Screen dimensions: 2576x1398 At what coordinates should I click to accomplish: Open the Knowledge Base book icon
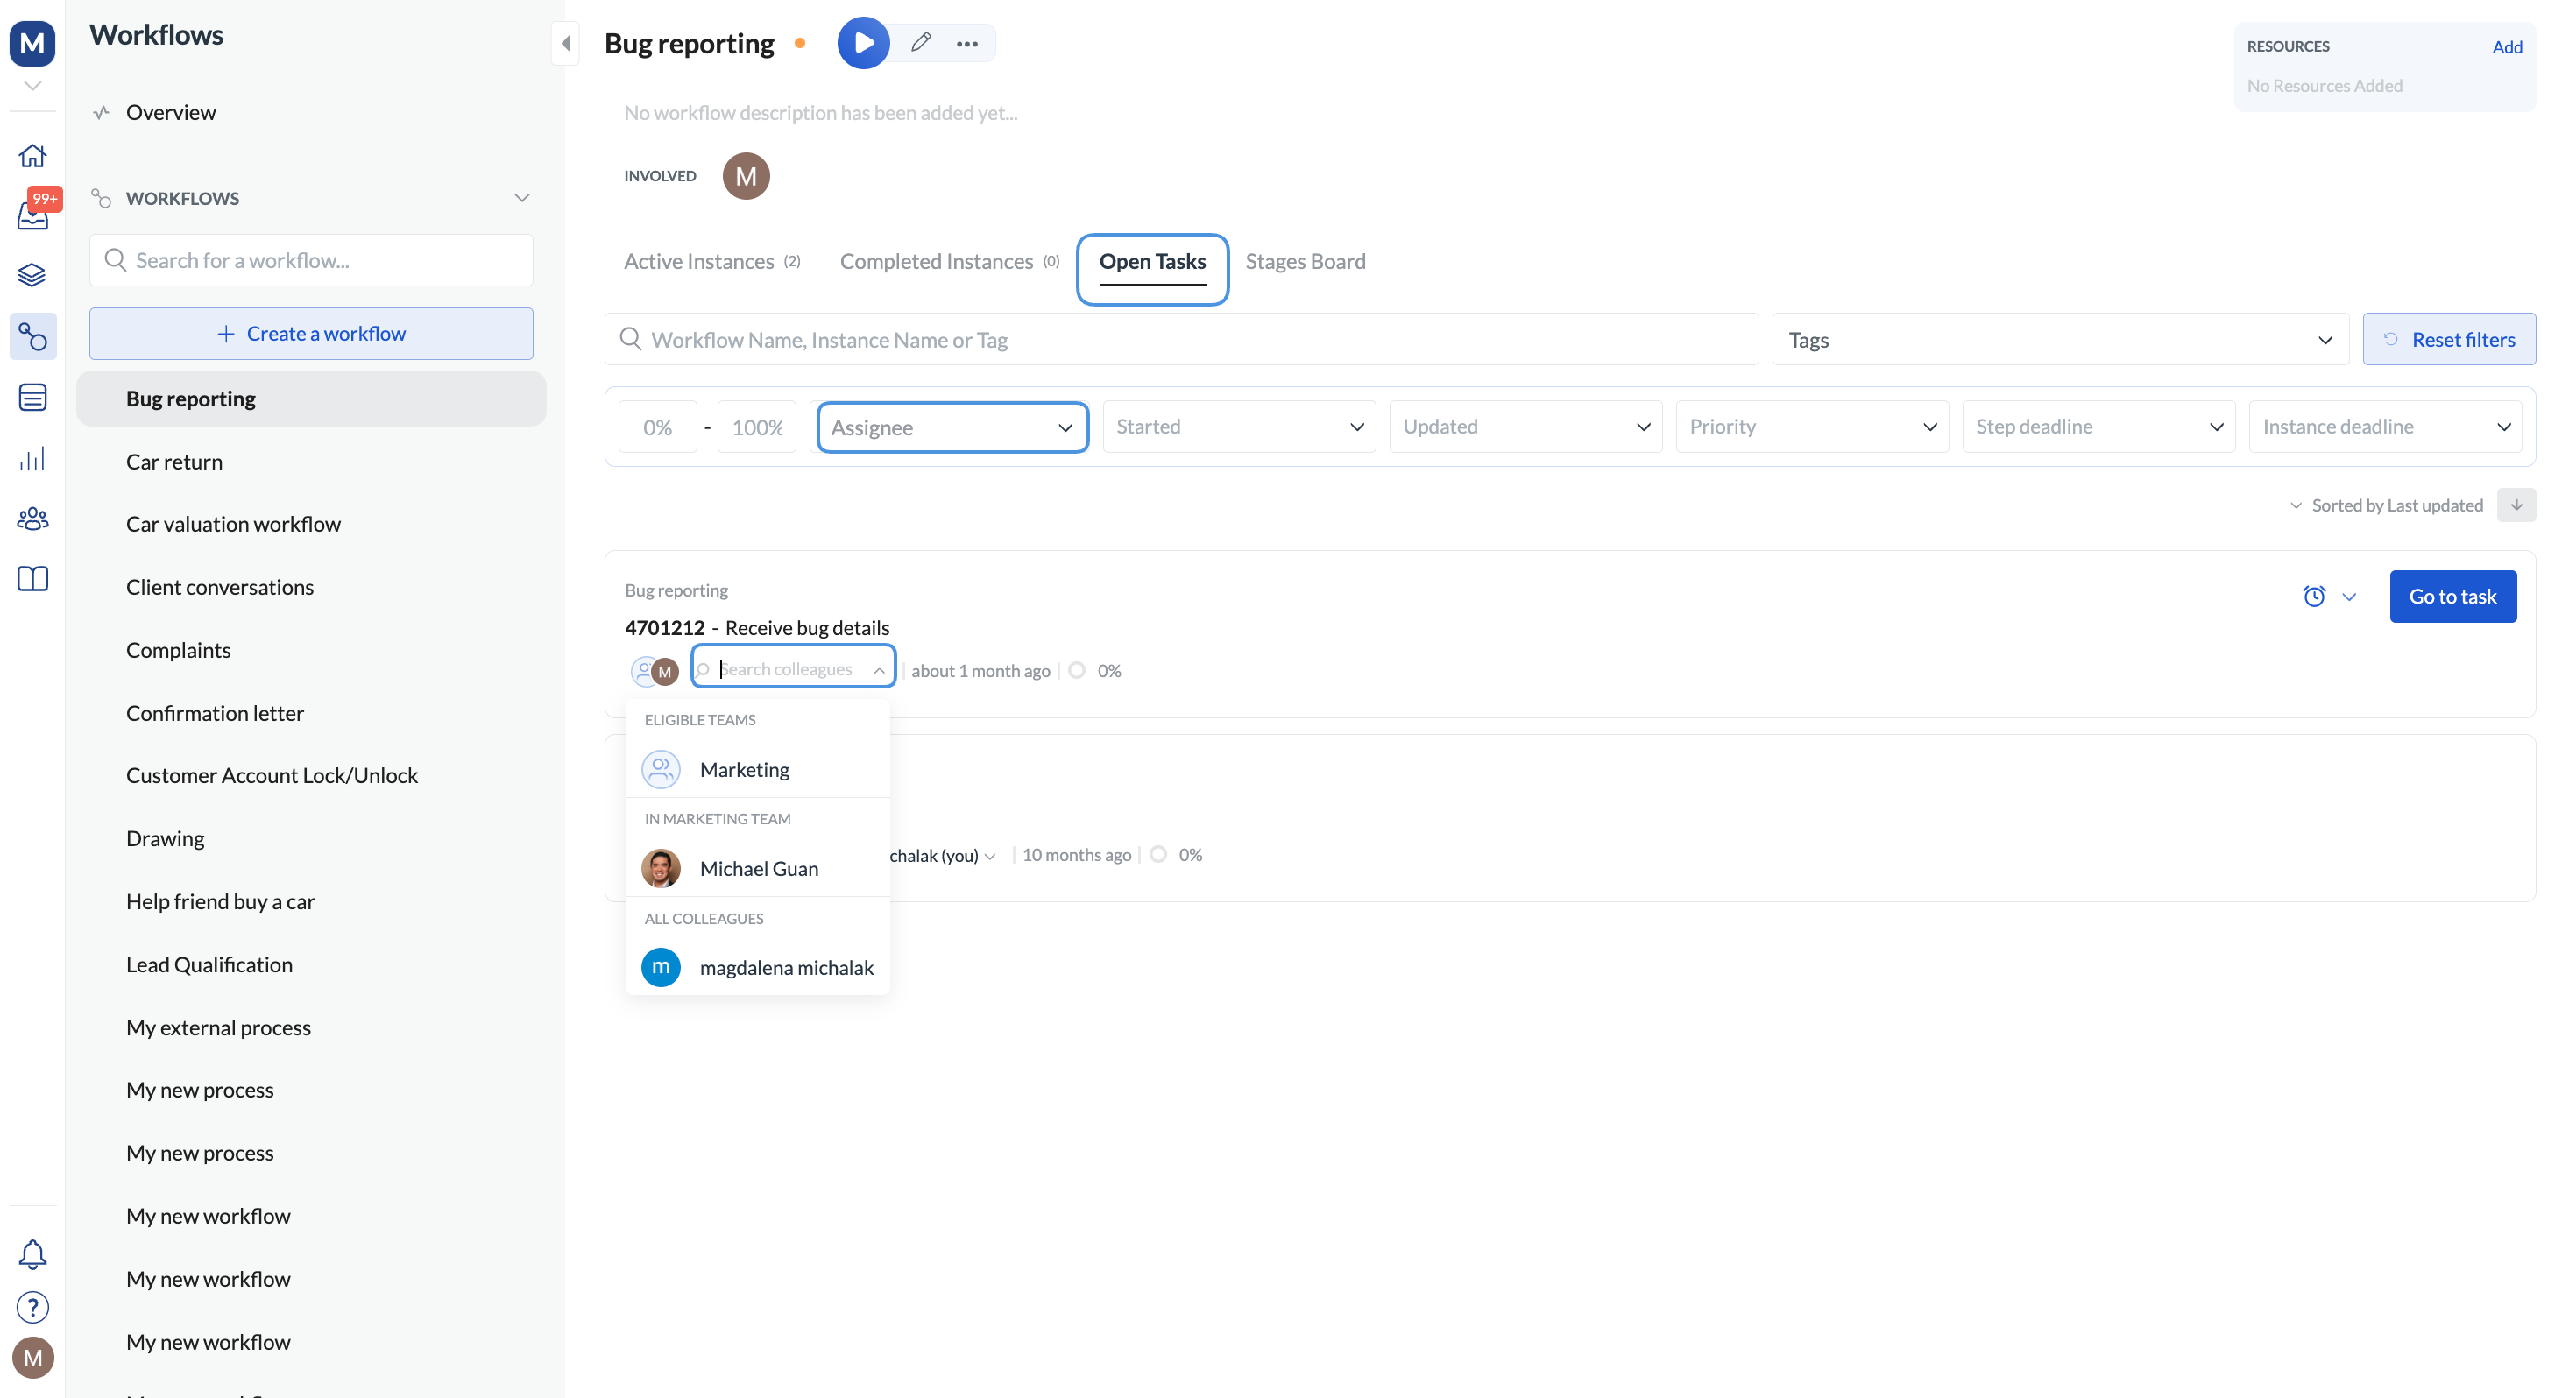tap(33, 579)
